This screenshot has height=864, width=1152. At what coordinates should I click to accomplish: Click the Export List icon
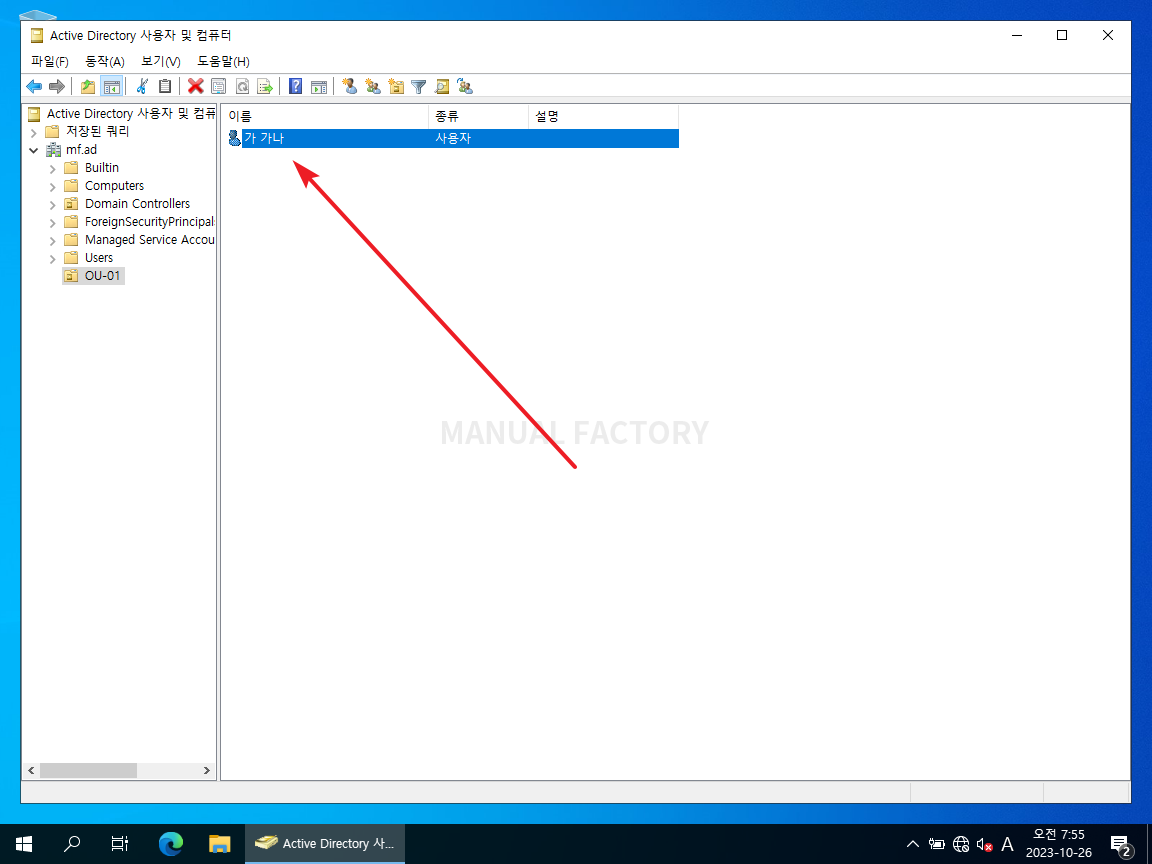point(265,87)
